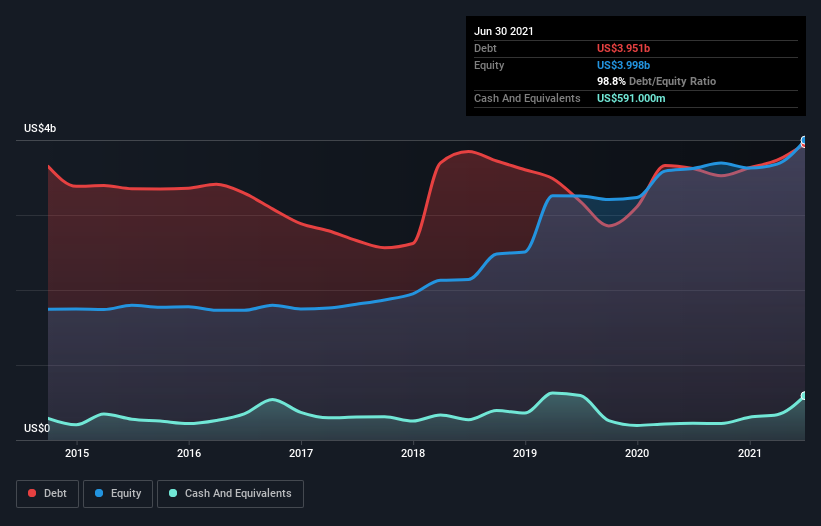Click the 2020 x-axis label
821x526 pixels.
tap(637, 453)
